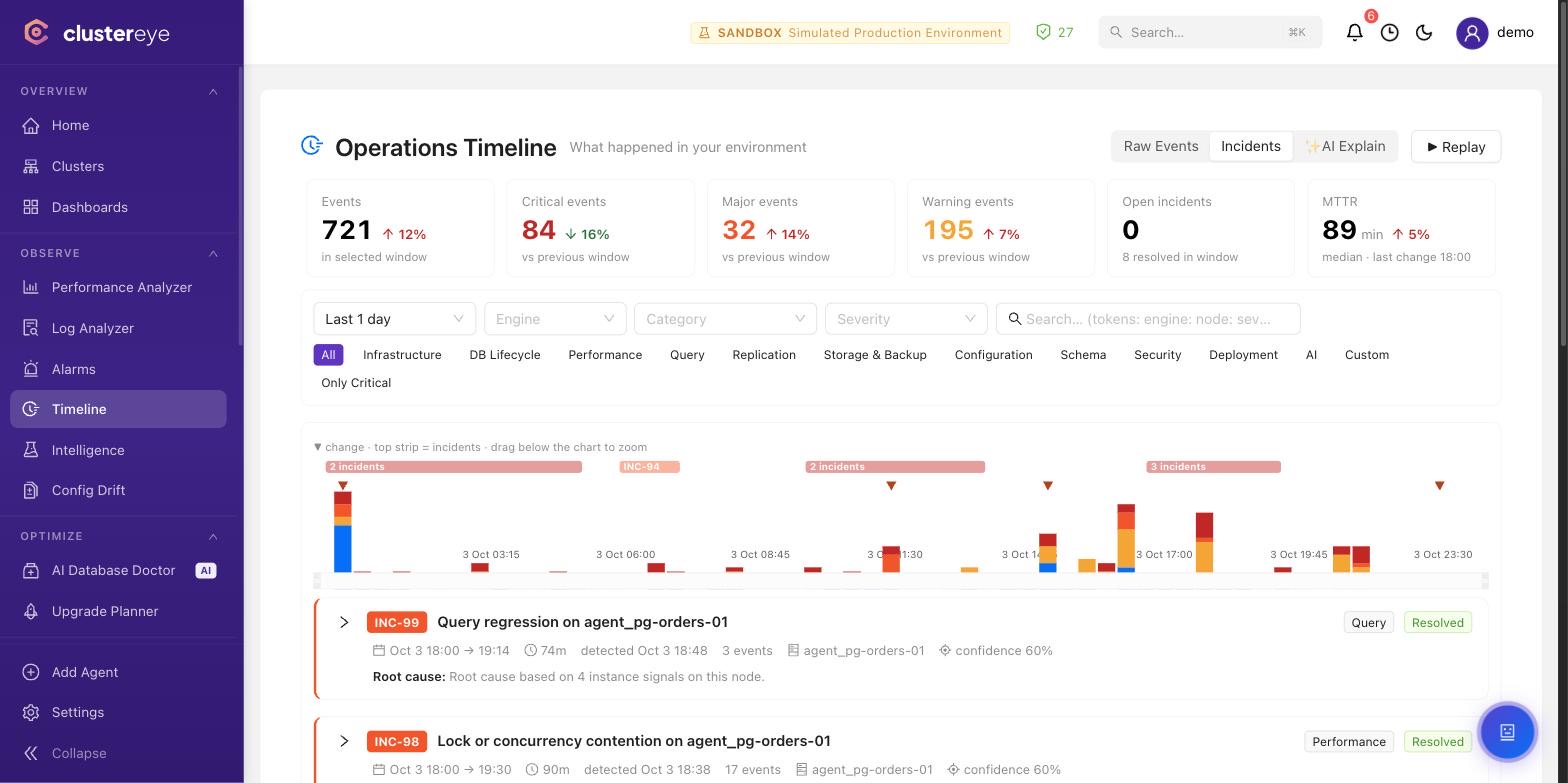Viewport: 1568px width, 783px height.
Task: Open Config Drift page
Action: click(118, 490)
